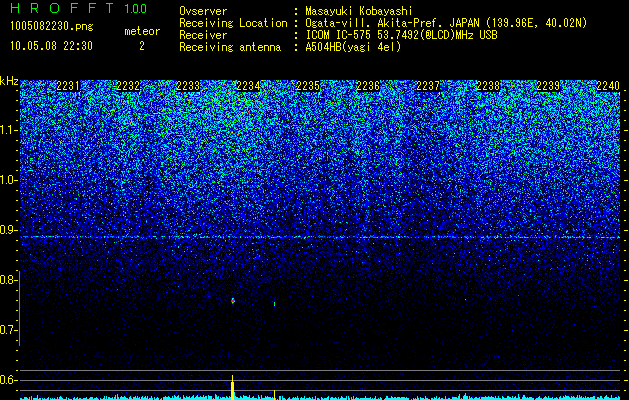Image resolution: width=629 pixels, height=400 pixels.
Task: Click the ICOM IC-575 receiver text
Action: tap(401, 35)
